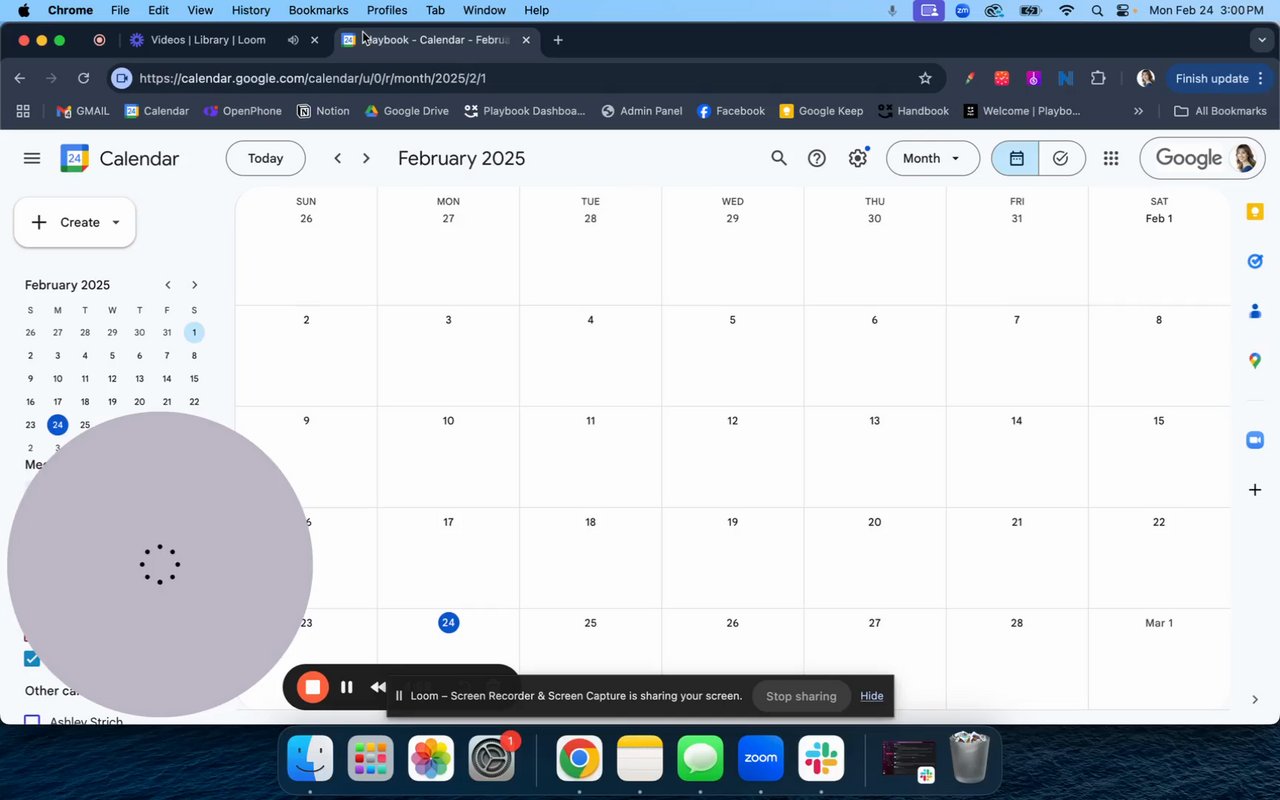This screenshot has width=1280, height=800.
Task: Open the Month view dropdown
Action: pyautogui.click(x=932, y=158)
